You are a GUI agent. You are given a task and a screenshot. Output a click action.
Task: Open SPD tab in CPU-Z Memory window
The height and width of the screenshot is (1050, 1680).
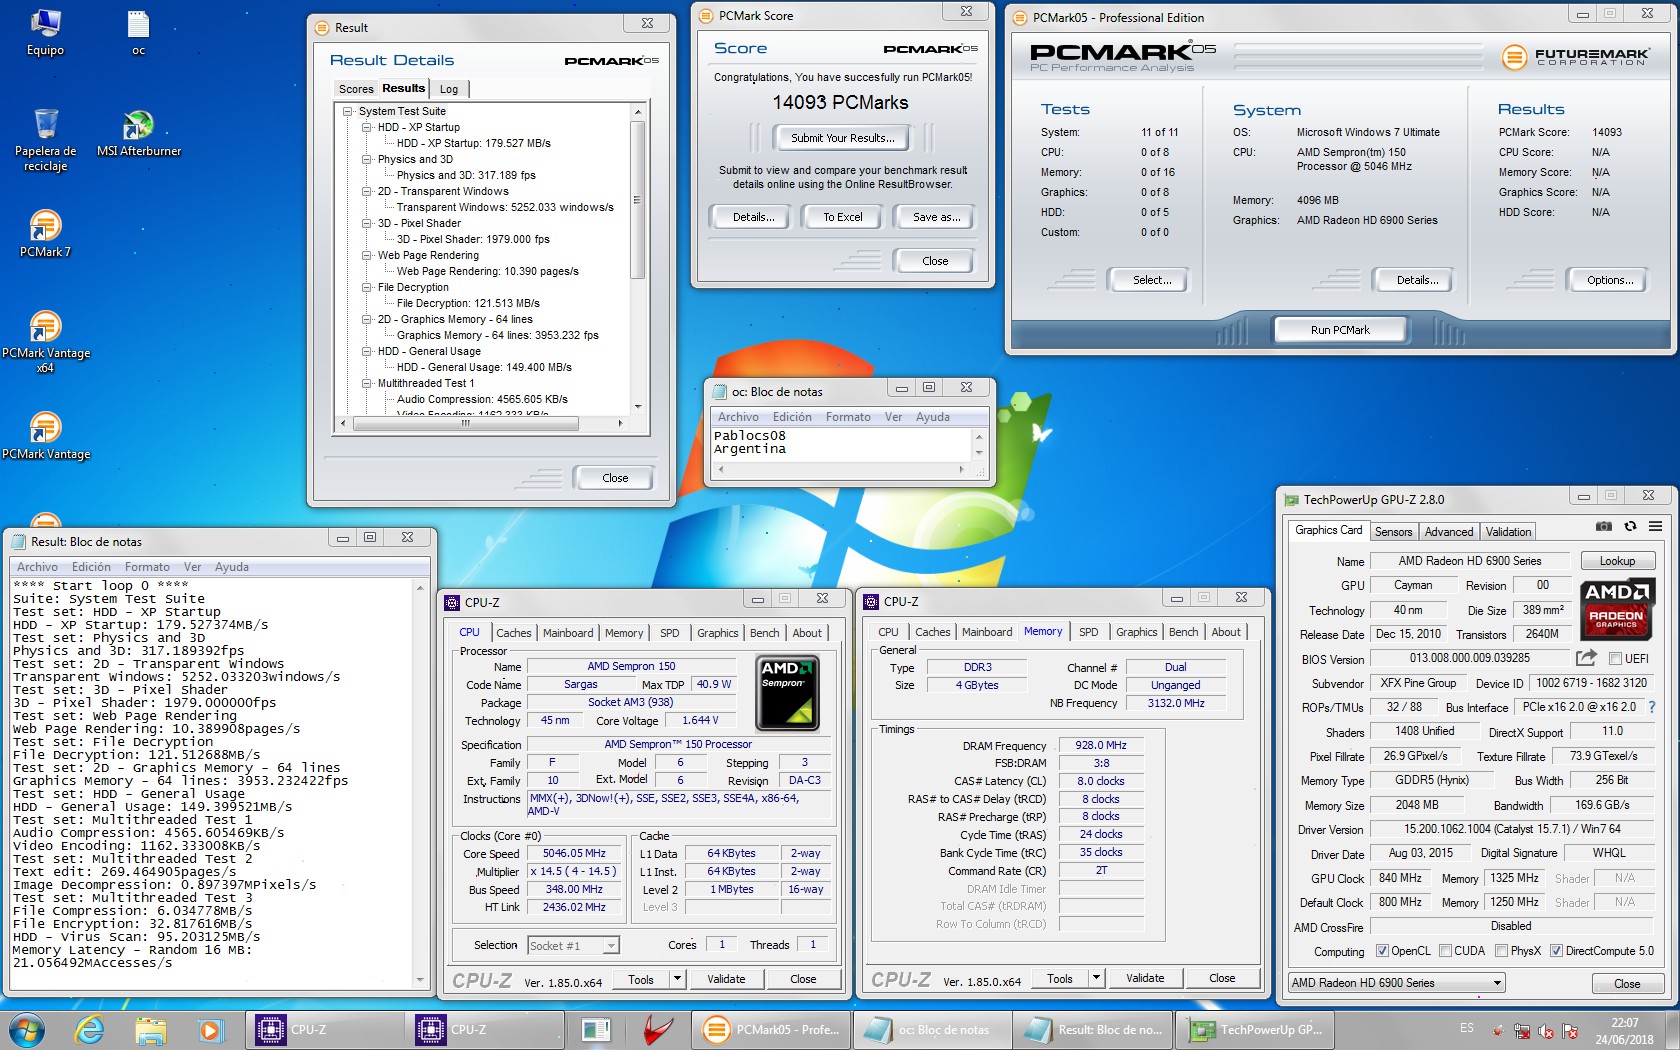1089,632
